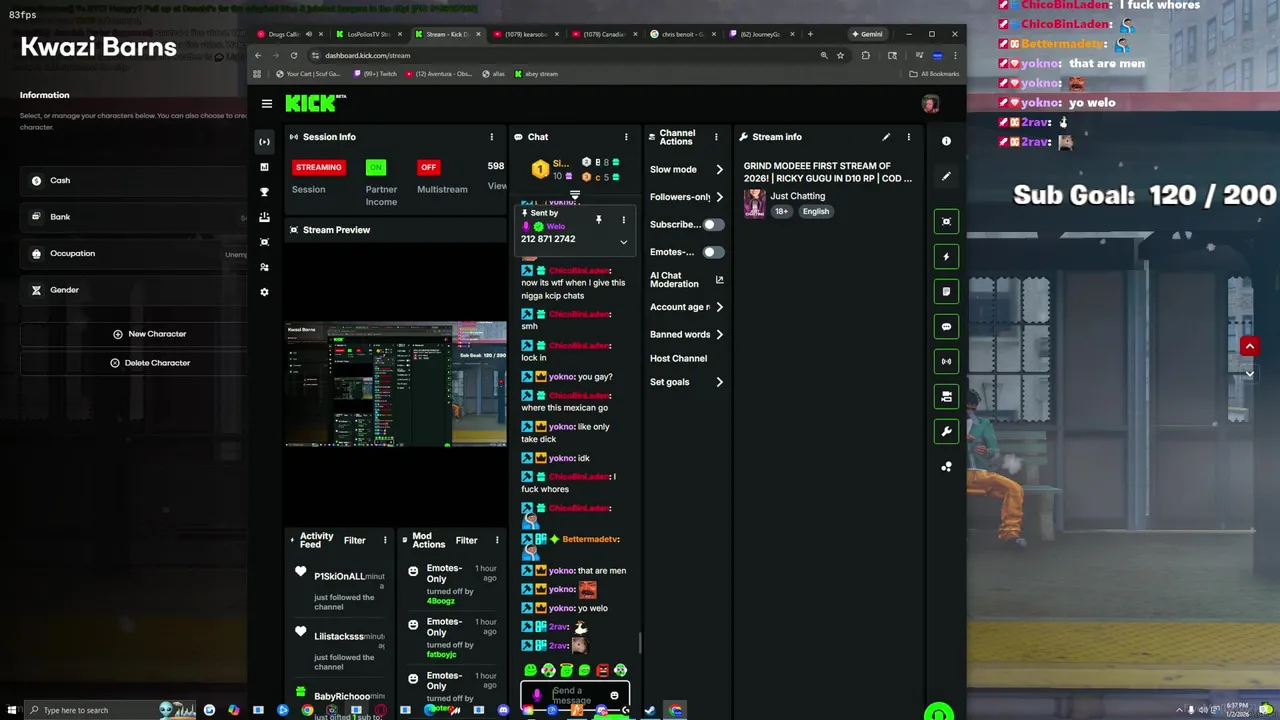Toggle the Partner Income ON indicator

pyautogui.click(x=375, y=167)
